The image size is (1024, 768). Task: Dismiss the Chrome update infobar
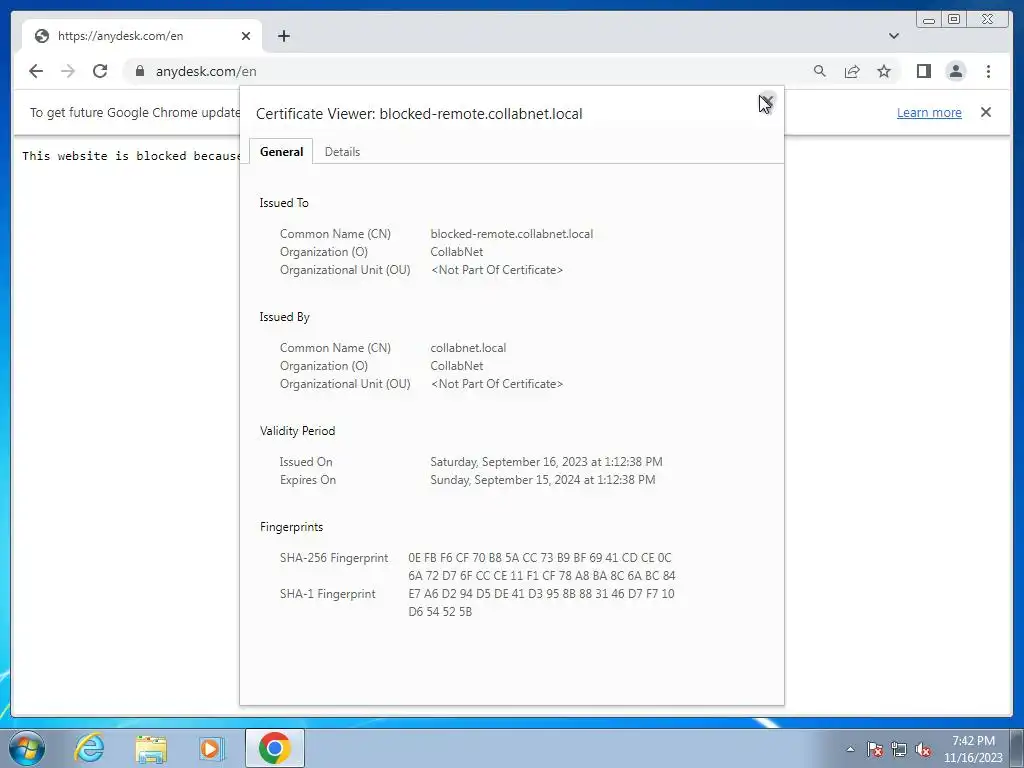pyautogui.click(x=986, y=112)
